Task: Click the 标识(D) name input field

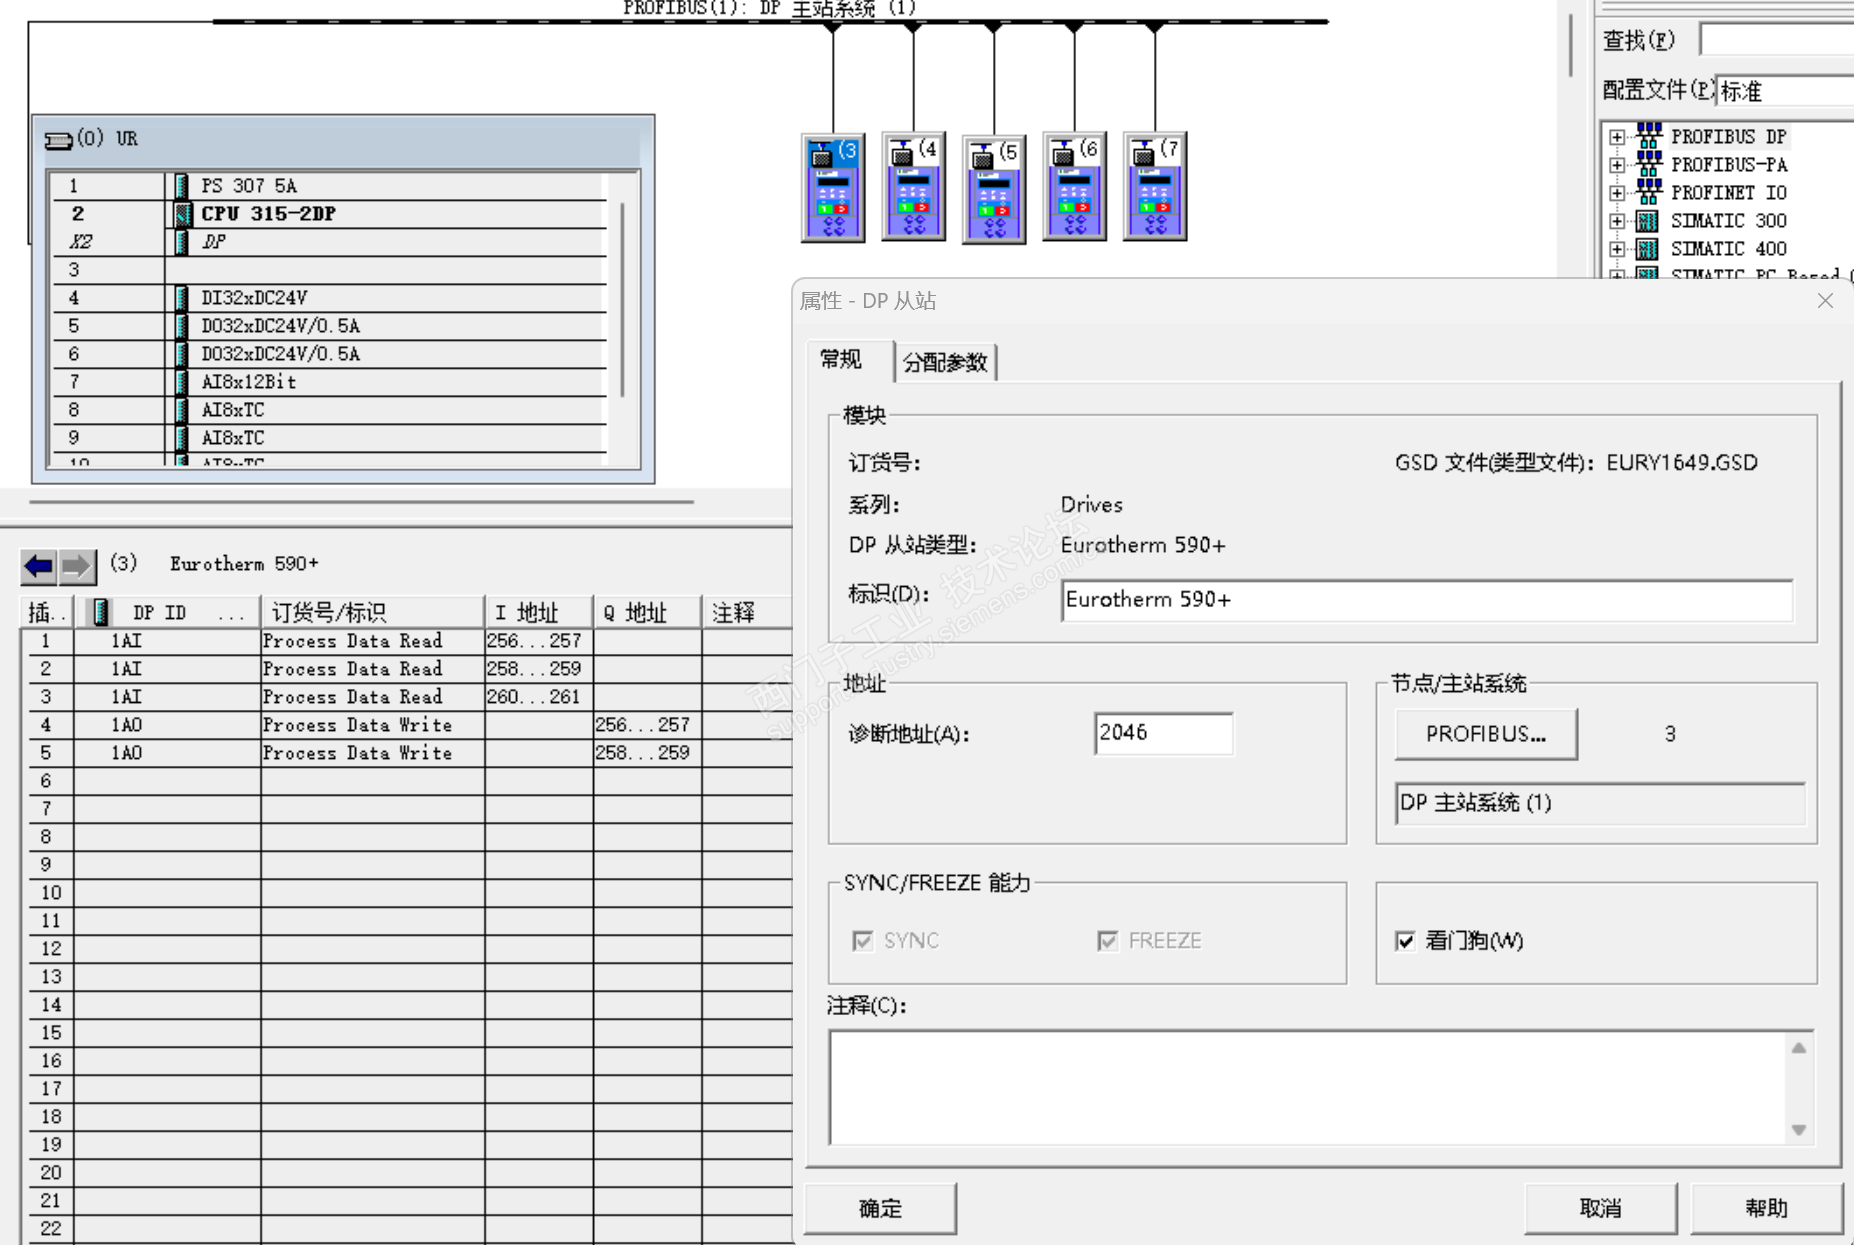Action: tap(1427, 600)
